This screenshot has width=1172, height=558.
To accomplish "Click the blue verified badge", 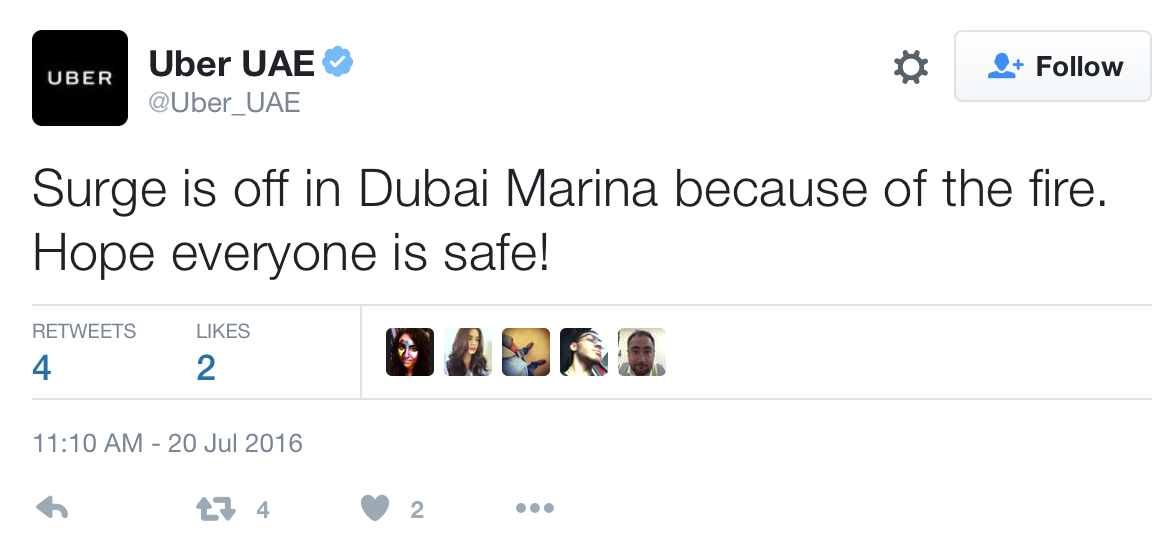I will tap(338, 63).
